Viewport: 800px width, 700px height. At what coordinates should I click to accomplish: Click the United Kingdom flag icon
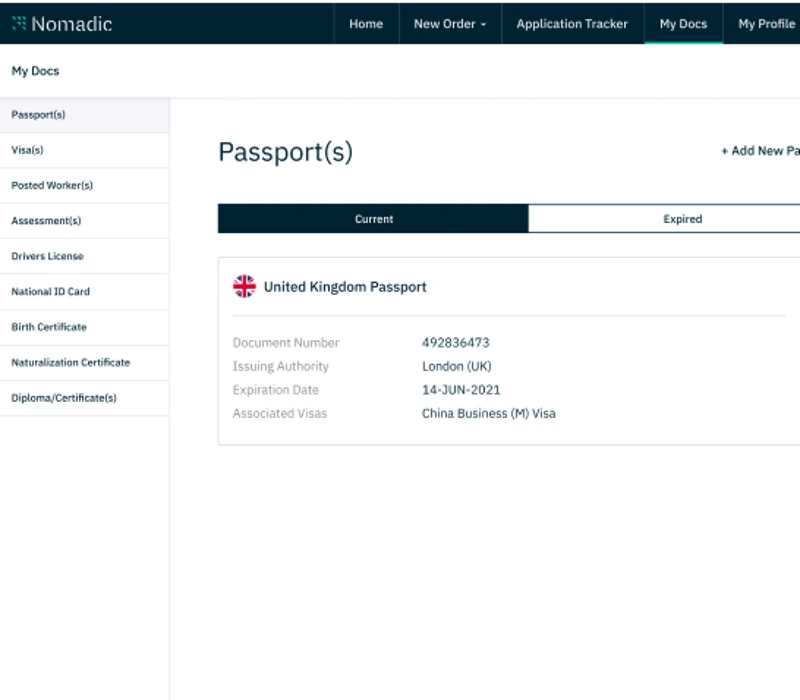point(244,287)
